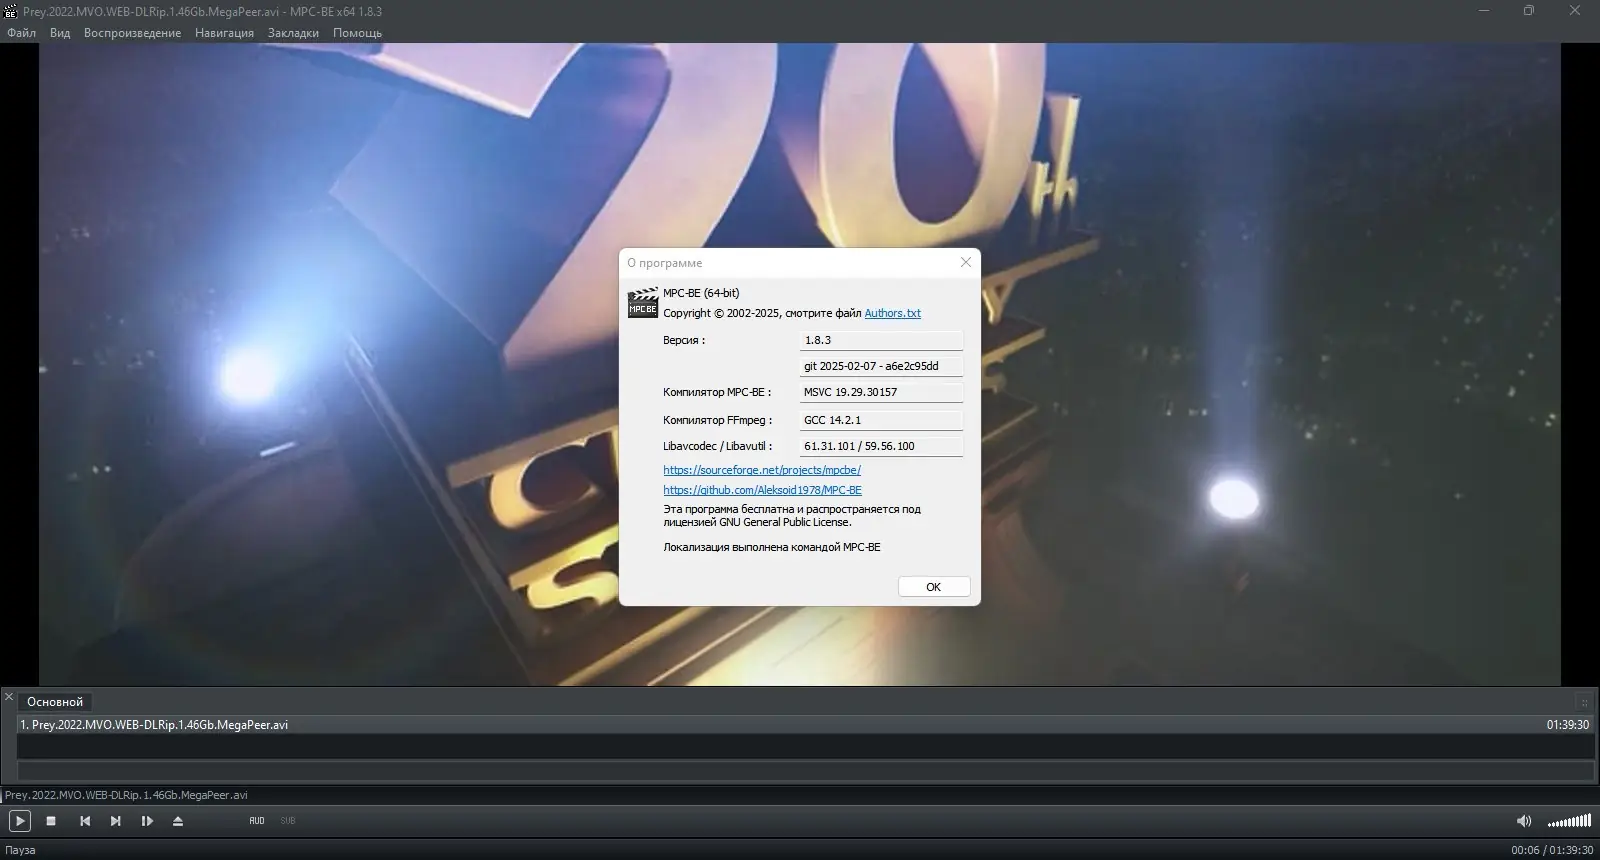
Task: Click the MSVC 19.29.30157 compiler field
Action: click(881, 392)
